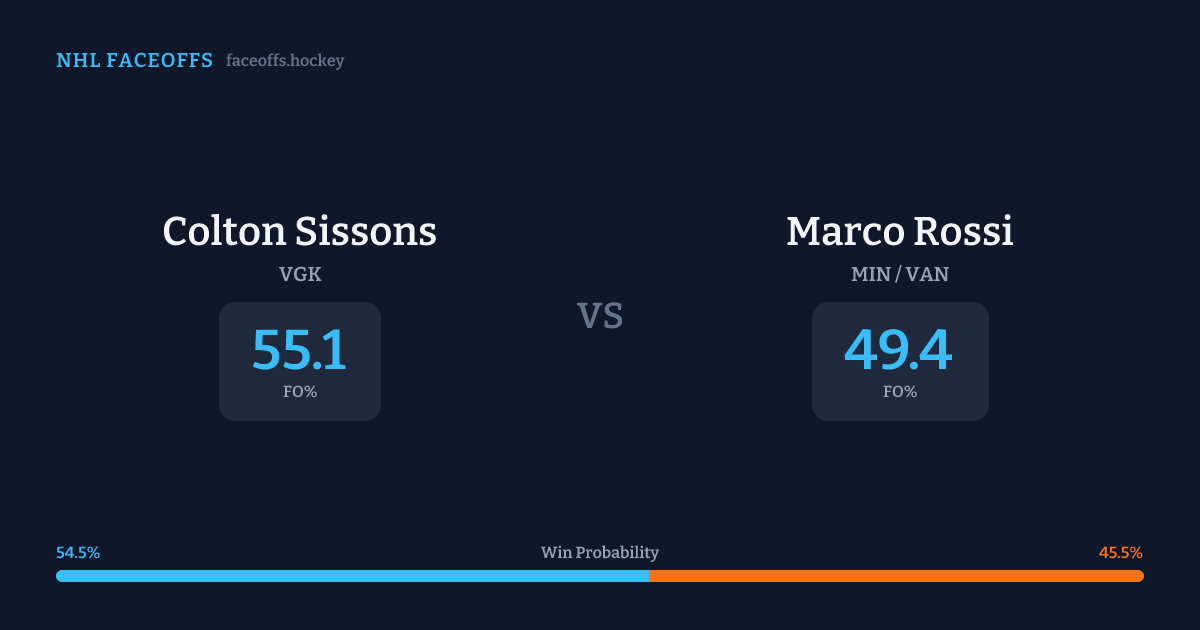Viewport: 1200px width, 630px height.
Task: Click the 54.5% win probability label
Action: click(78, 553)
